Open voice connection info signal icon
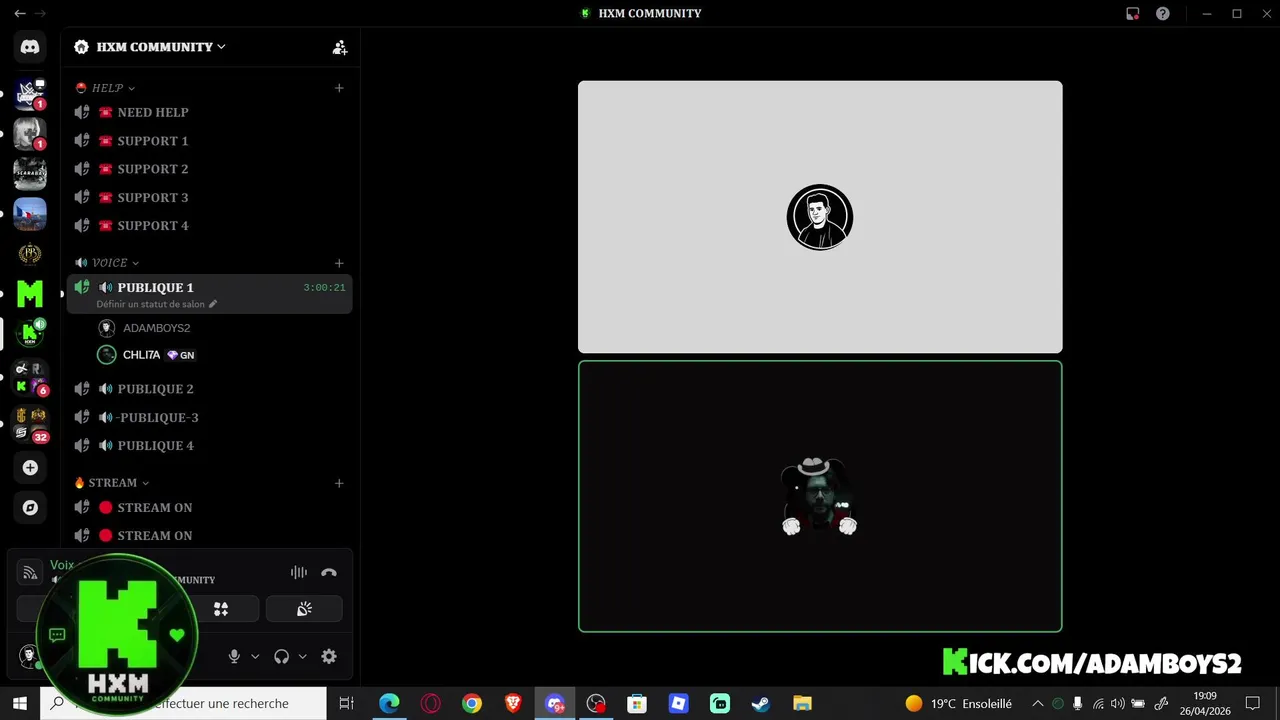 click(x=30, y=573)
